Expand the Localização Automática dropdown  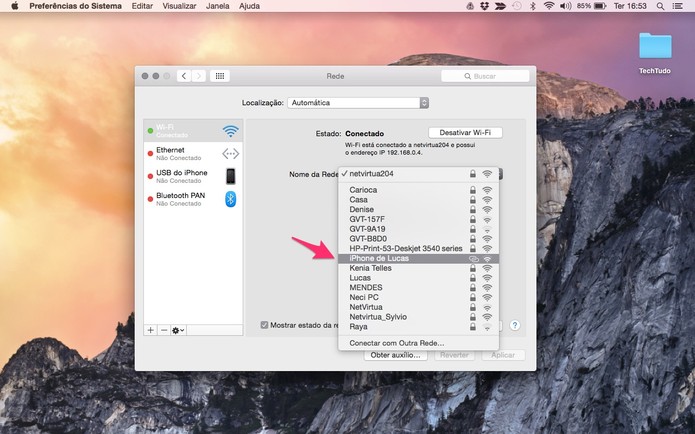point(358,102)
